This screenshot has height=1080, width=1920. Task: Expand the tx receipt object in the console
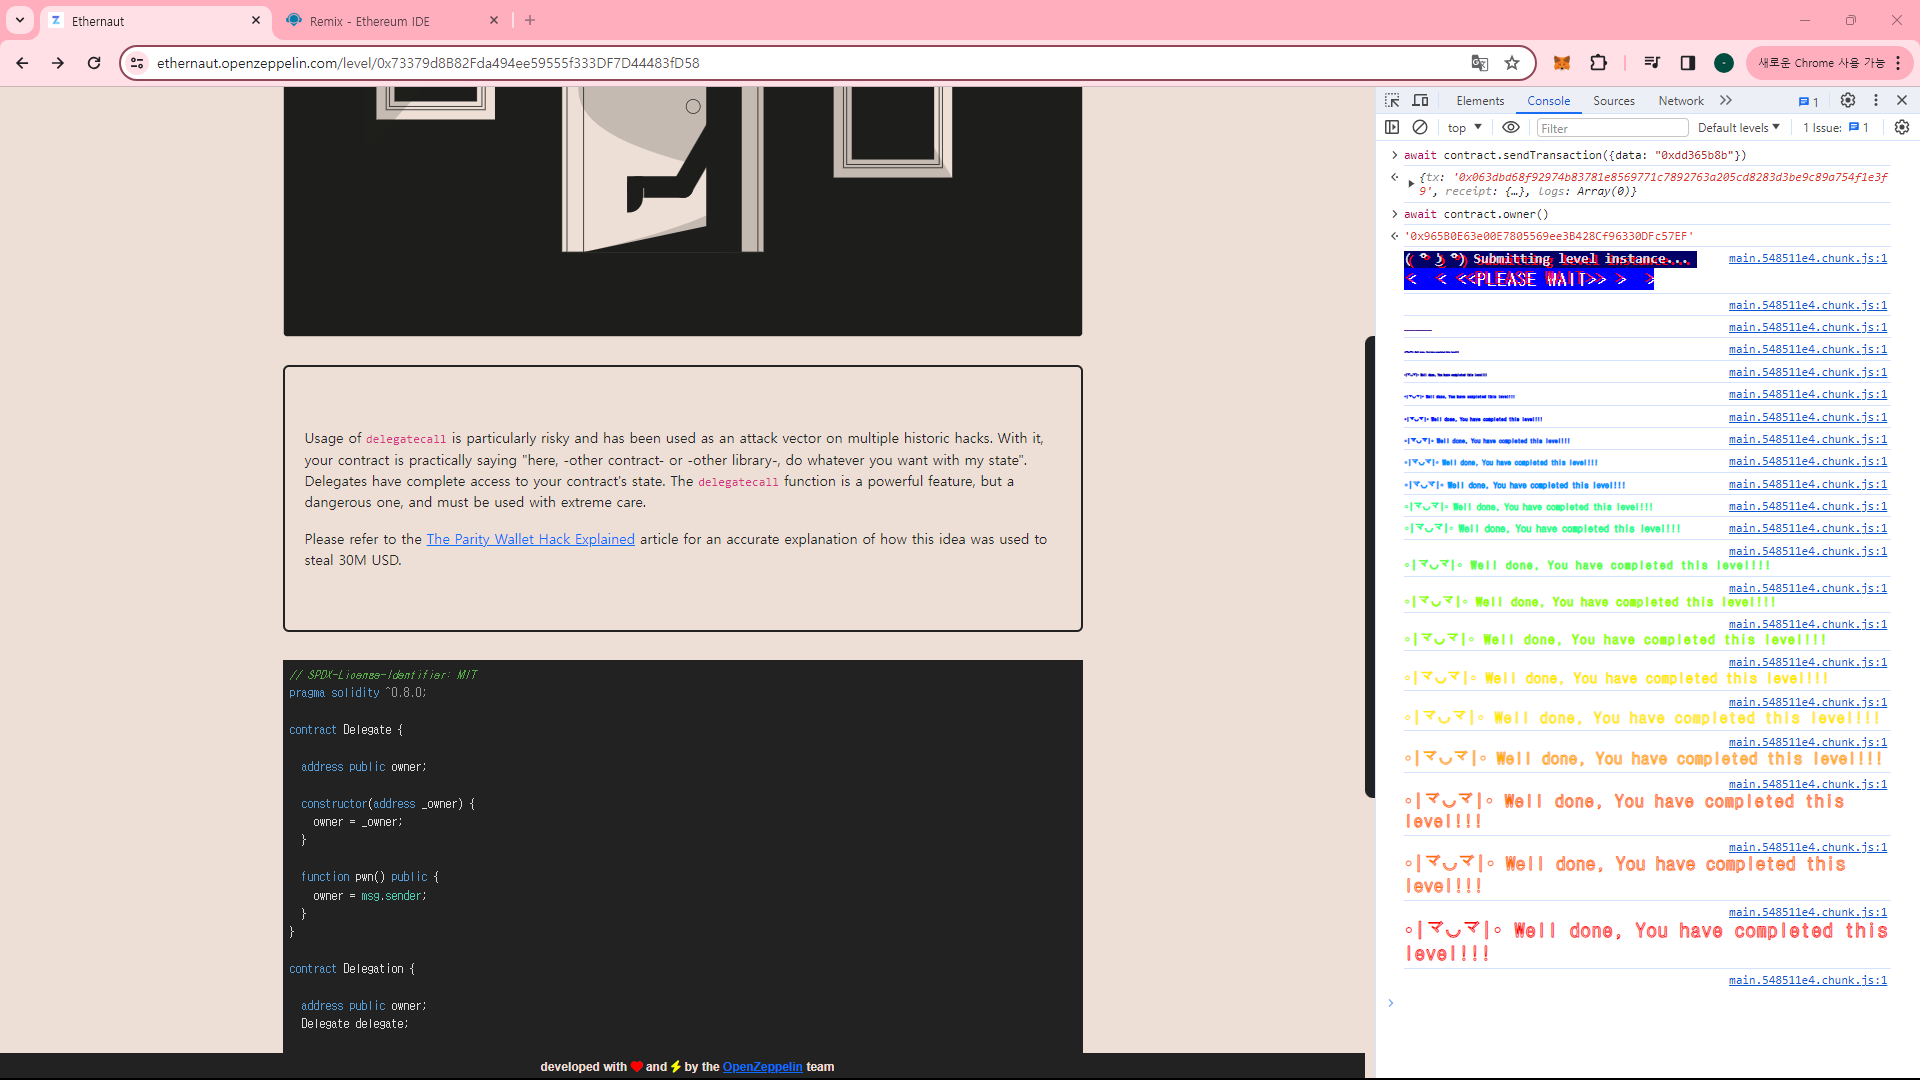(1411, 184)
